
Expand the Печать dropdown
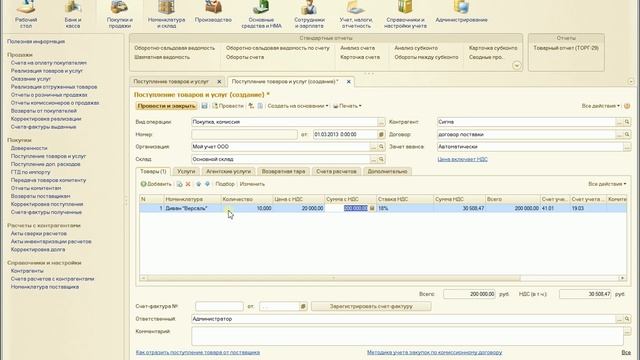347,106
